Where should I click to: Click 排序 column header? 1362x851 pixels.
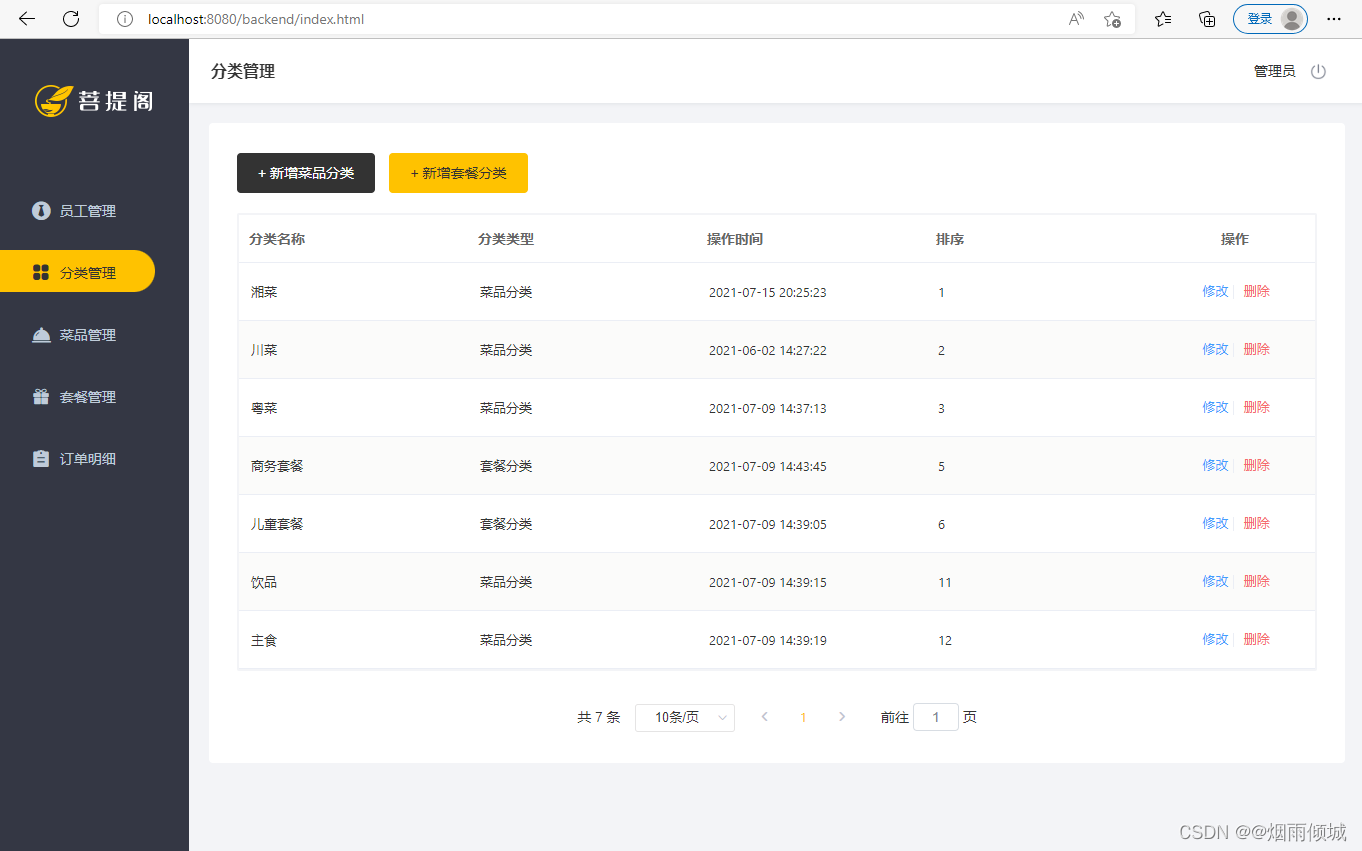point(950,239)
